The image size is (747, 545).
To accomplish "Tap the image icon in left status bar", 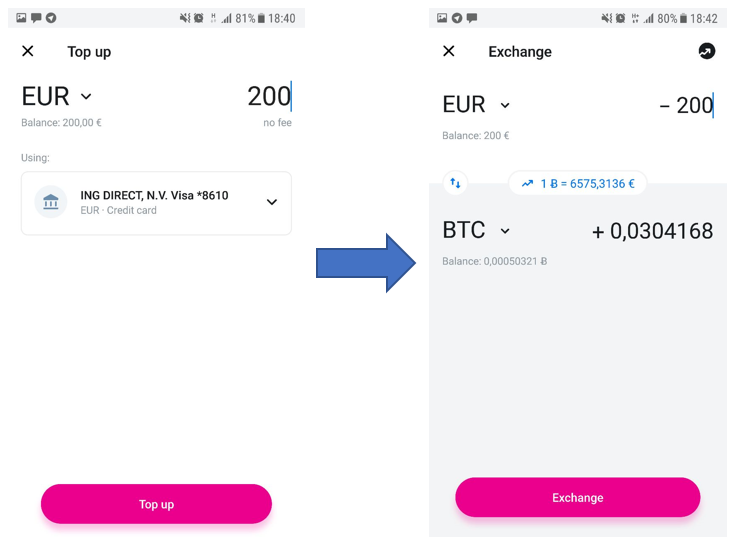I will pyautogui.click(x=21, y=18).
